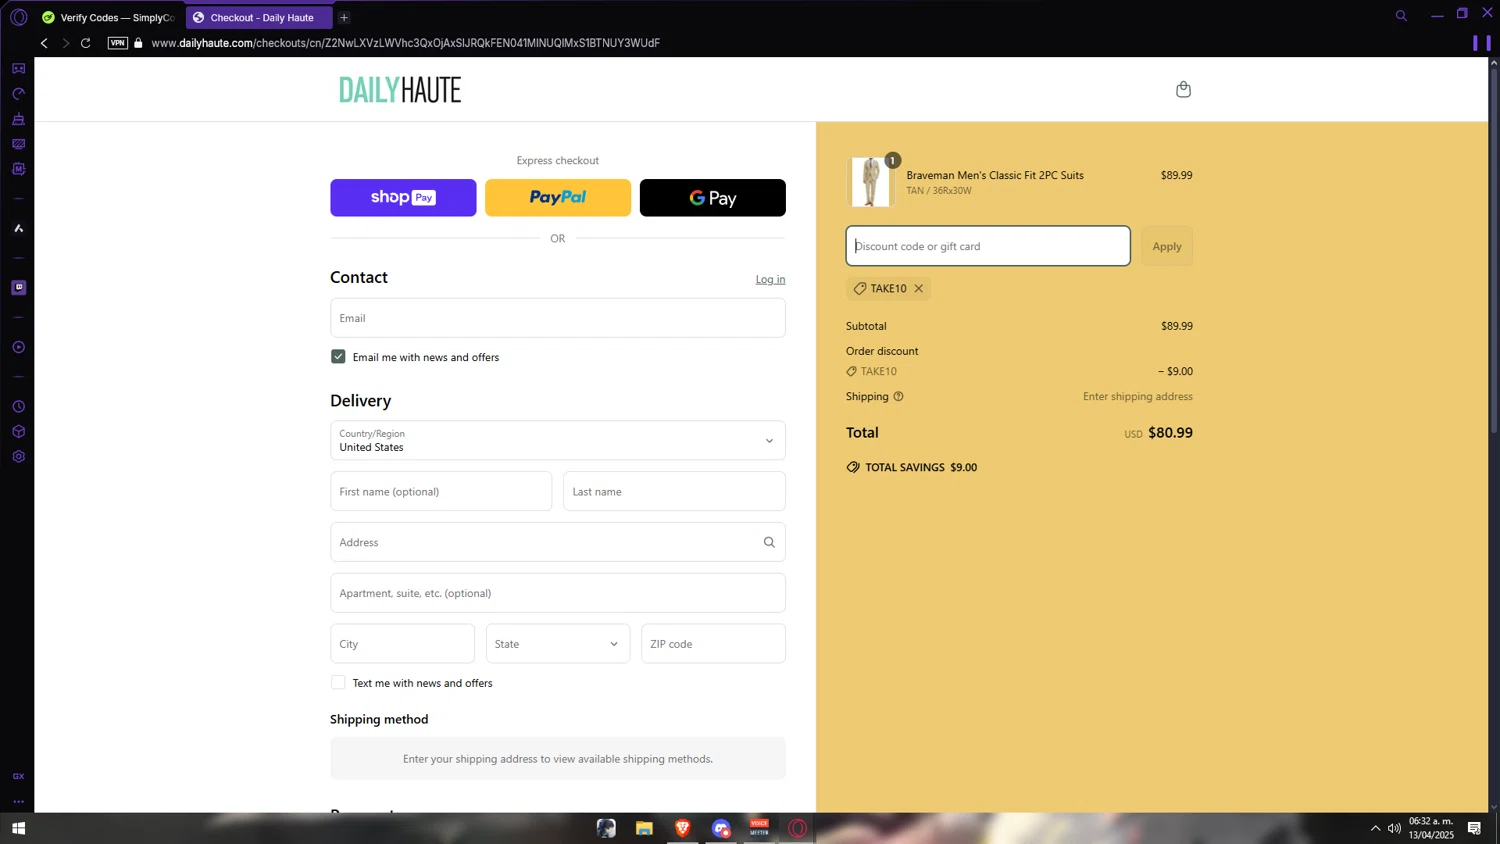This screenshot has height=844, width=1500.
Task: Open Opera GX taskbar icon
Action: [797, 828]
